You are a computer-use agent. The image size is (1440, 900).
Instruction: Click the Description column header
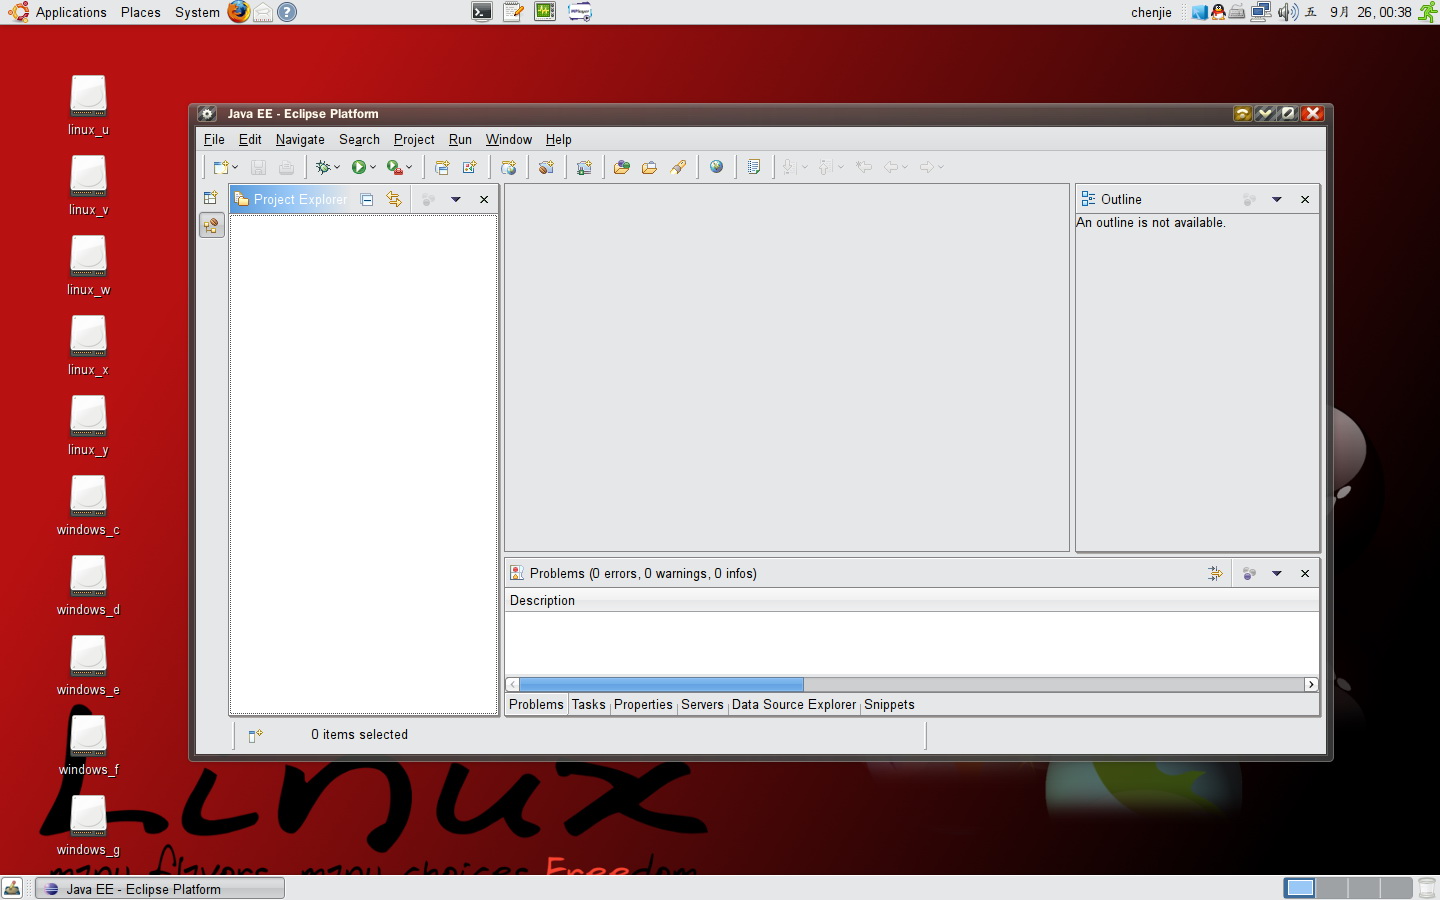point(912,600)
